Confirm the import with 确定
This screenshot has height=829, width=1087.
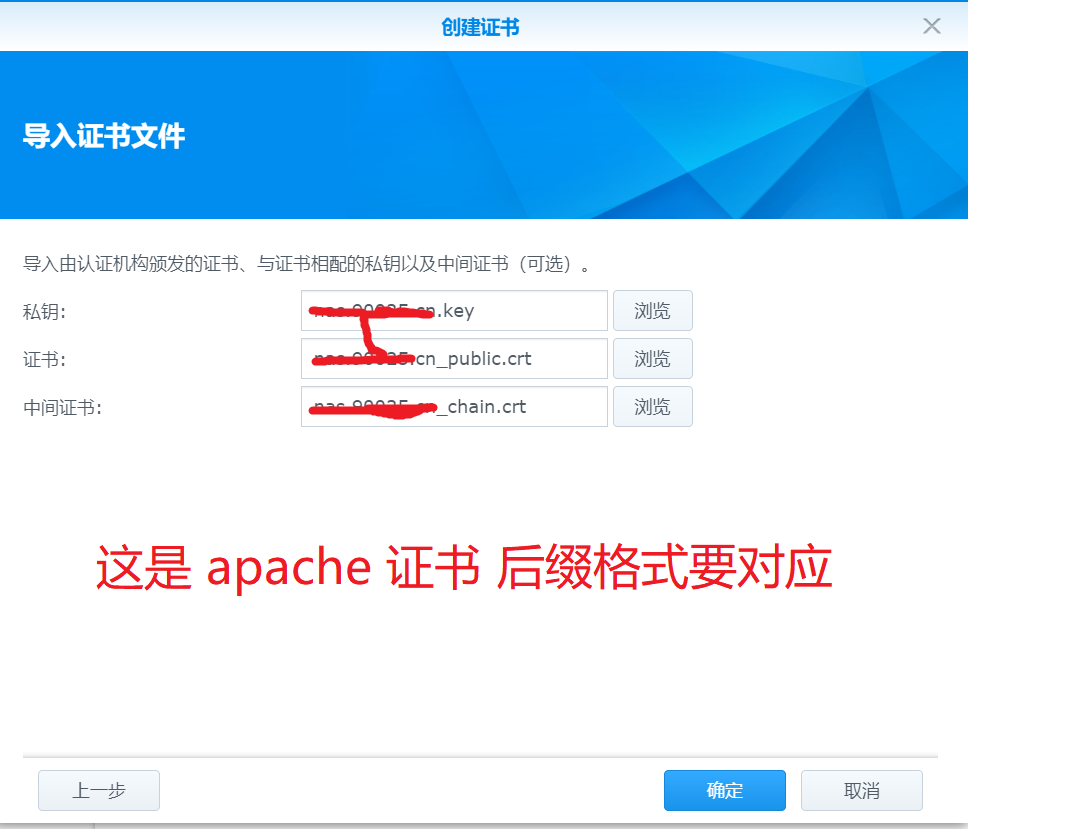724,790
